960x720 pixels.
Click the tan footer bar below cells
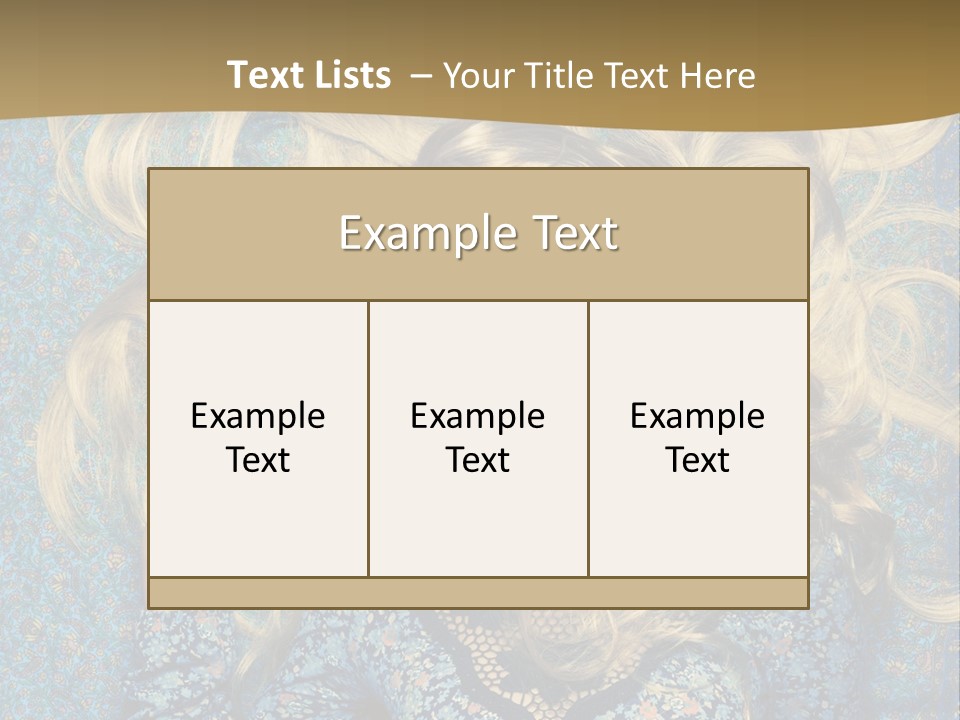tap(478, 593)
